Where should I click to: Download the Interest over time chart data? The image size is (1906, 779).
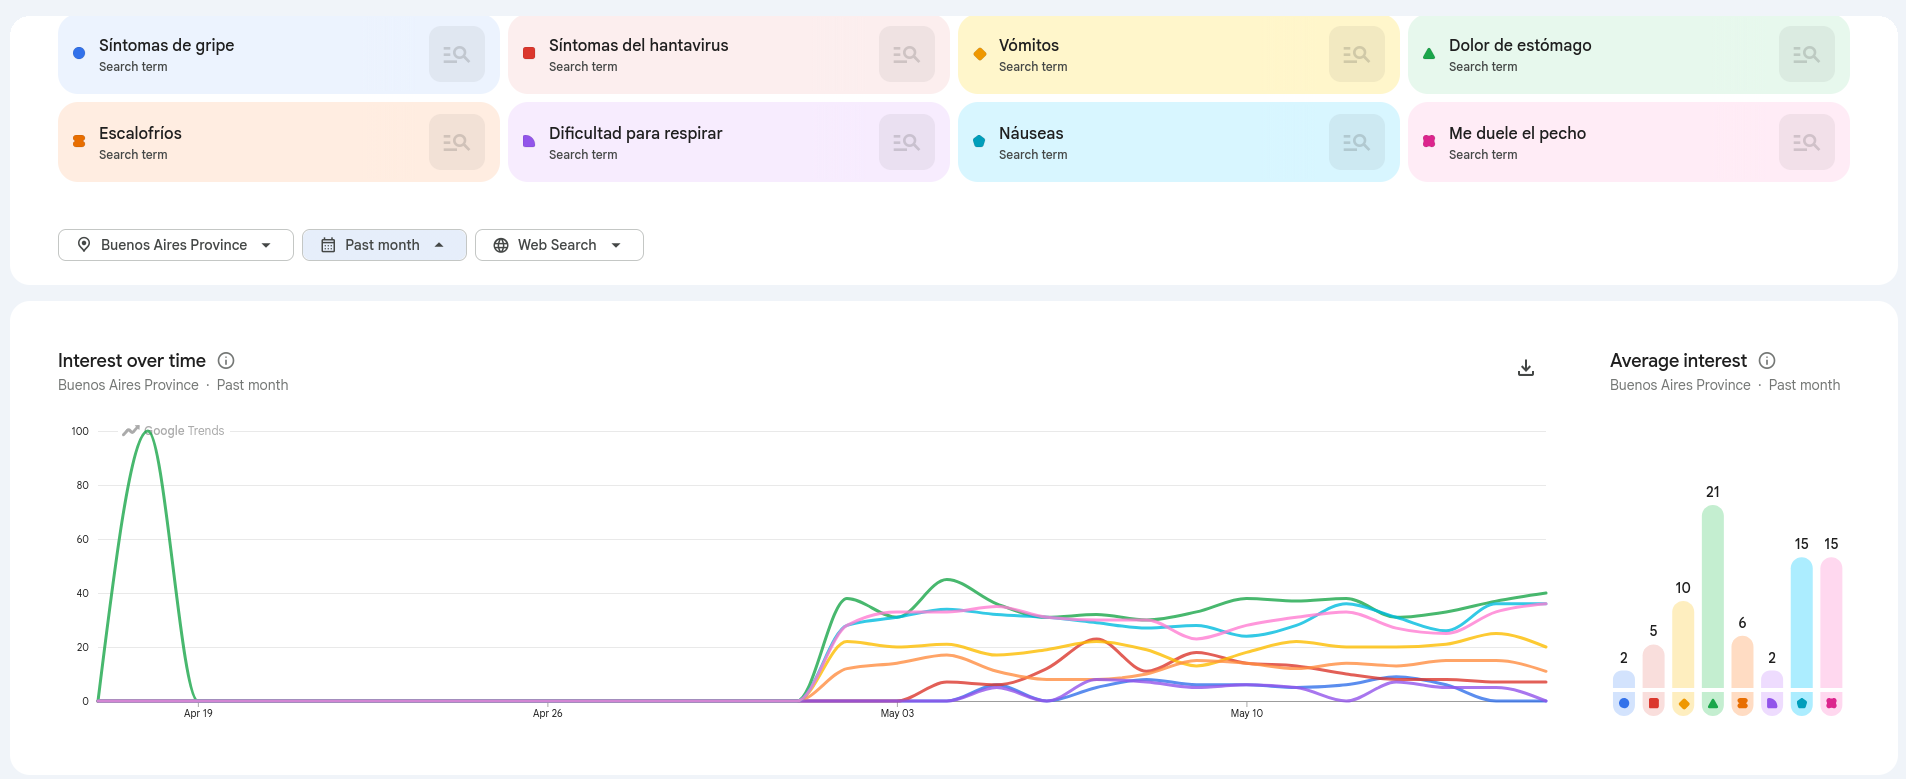tap(1526, 368)
